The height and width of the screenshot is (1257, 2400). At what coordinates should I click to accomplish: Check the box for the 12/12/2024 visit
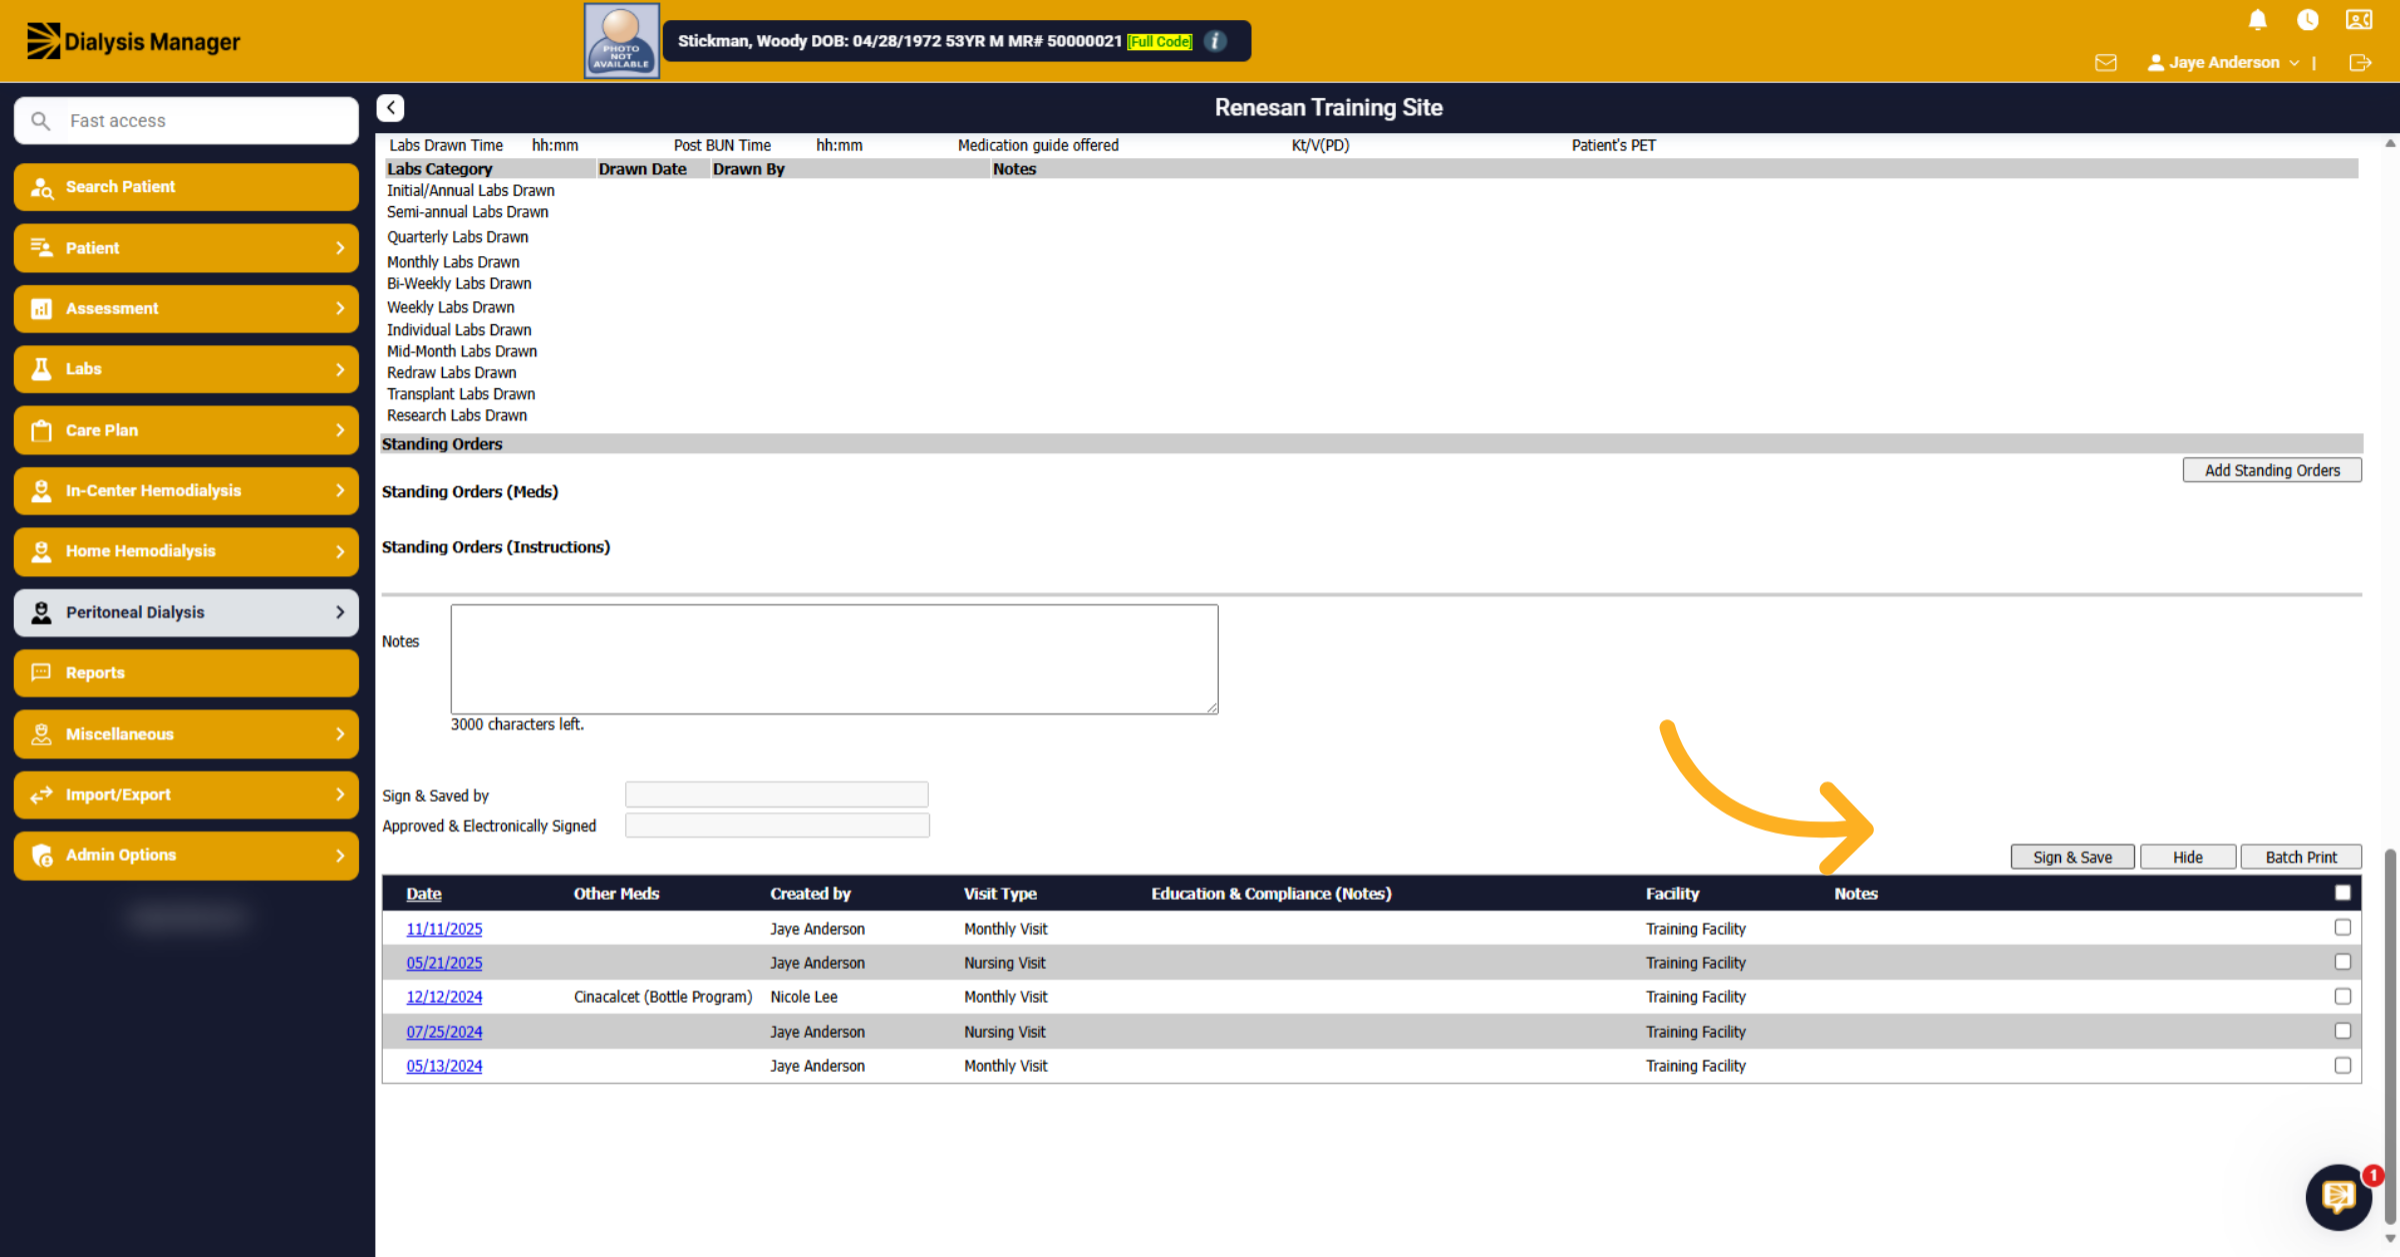[x=2342, y=996]
